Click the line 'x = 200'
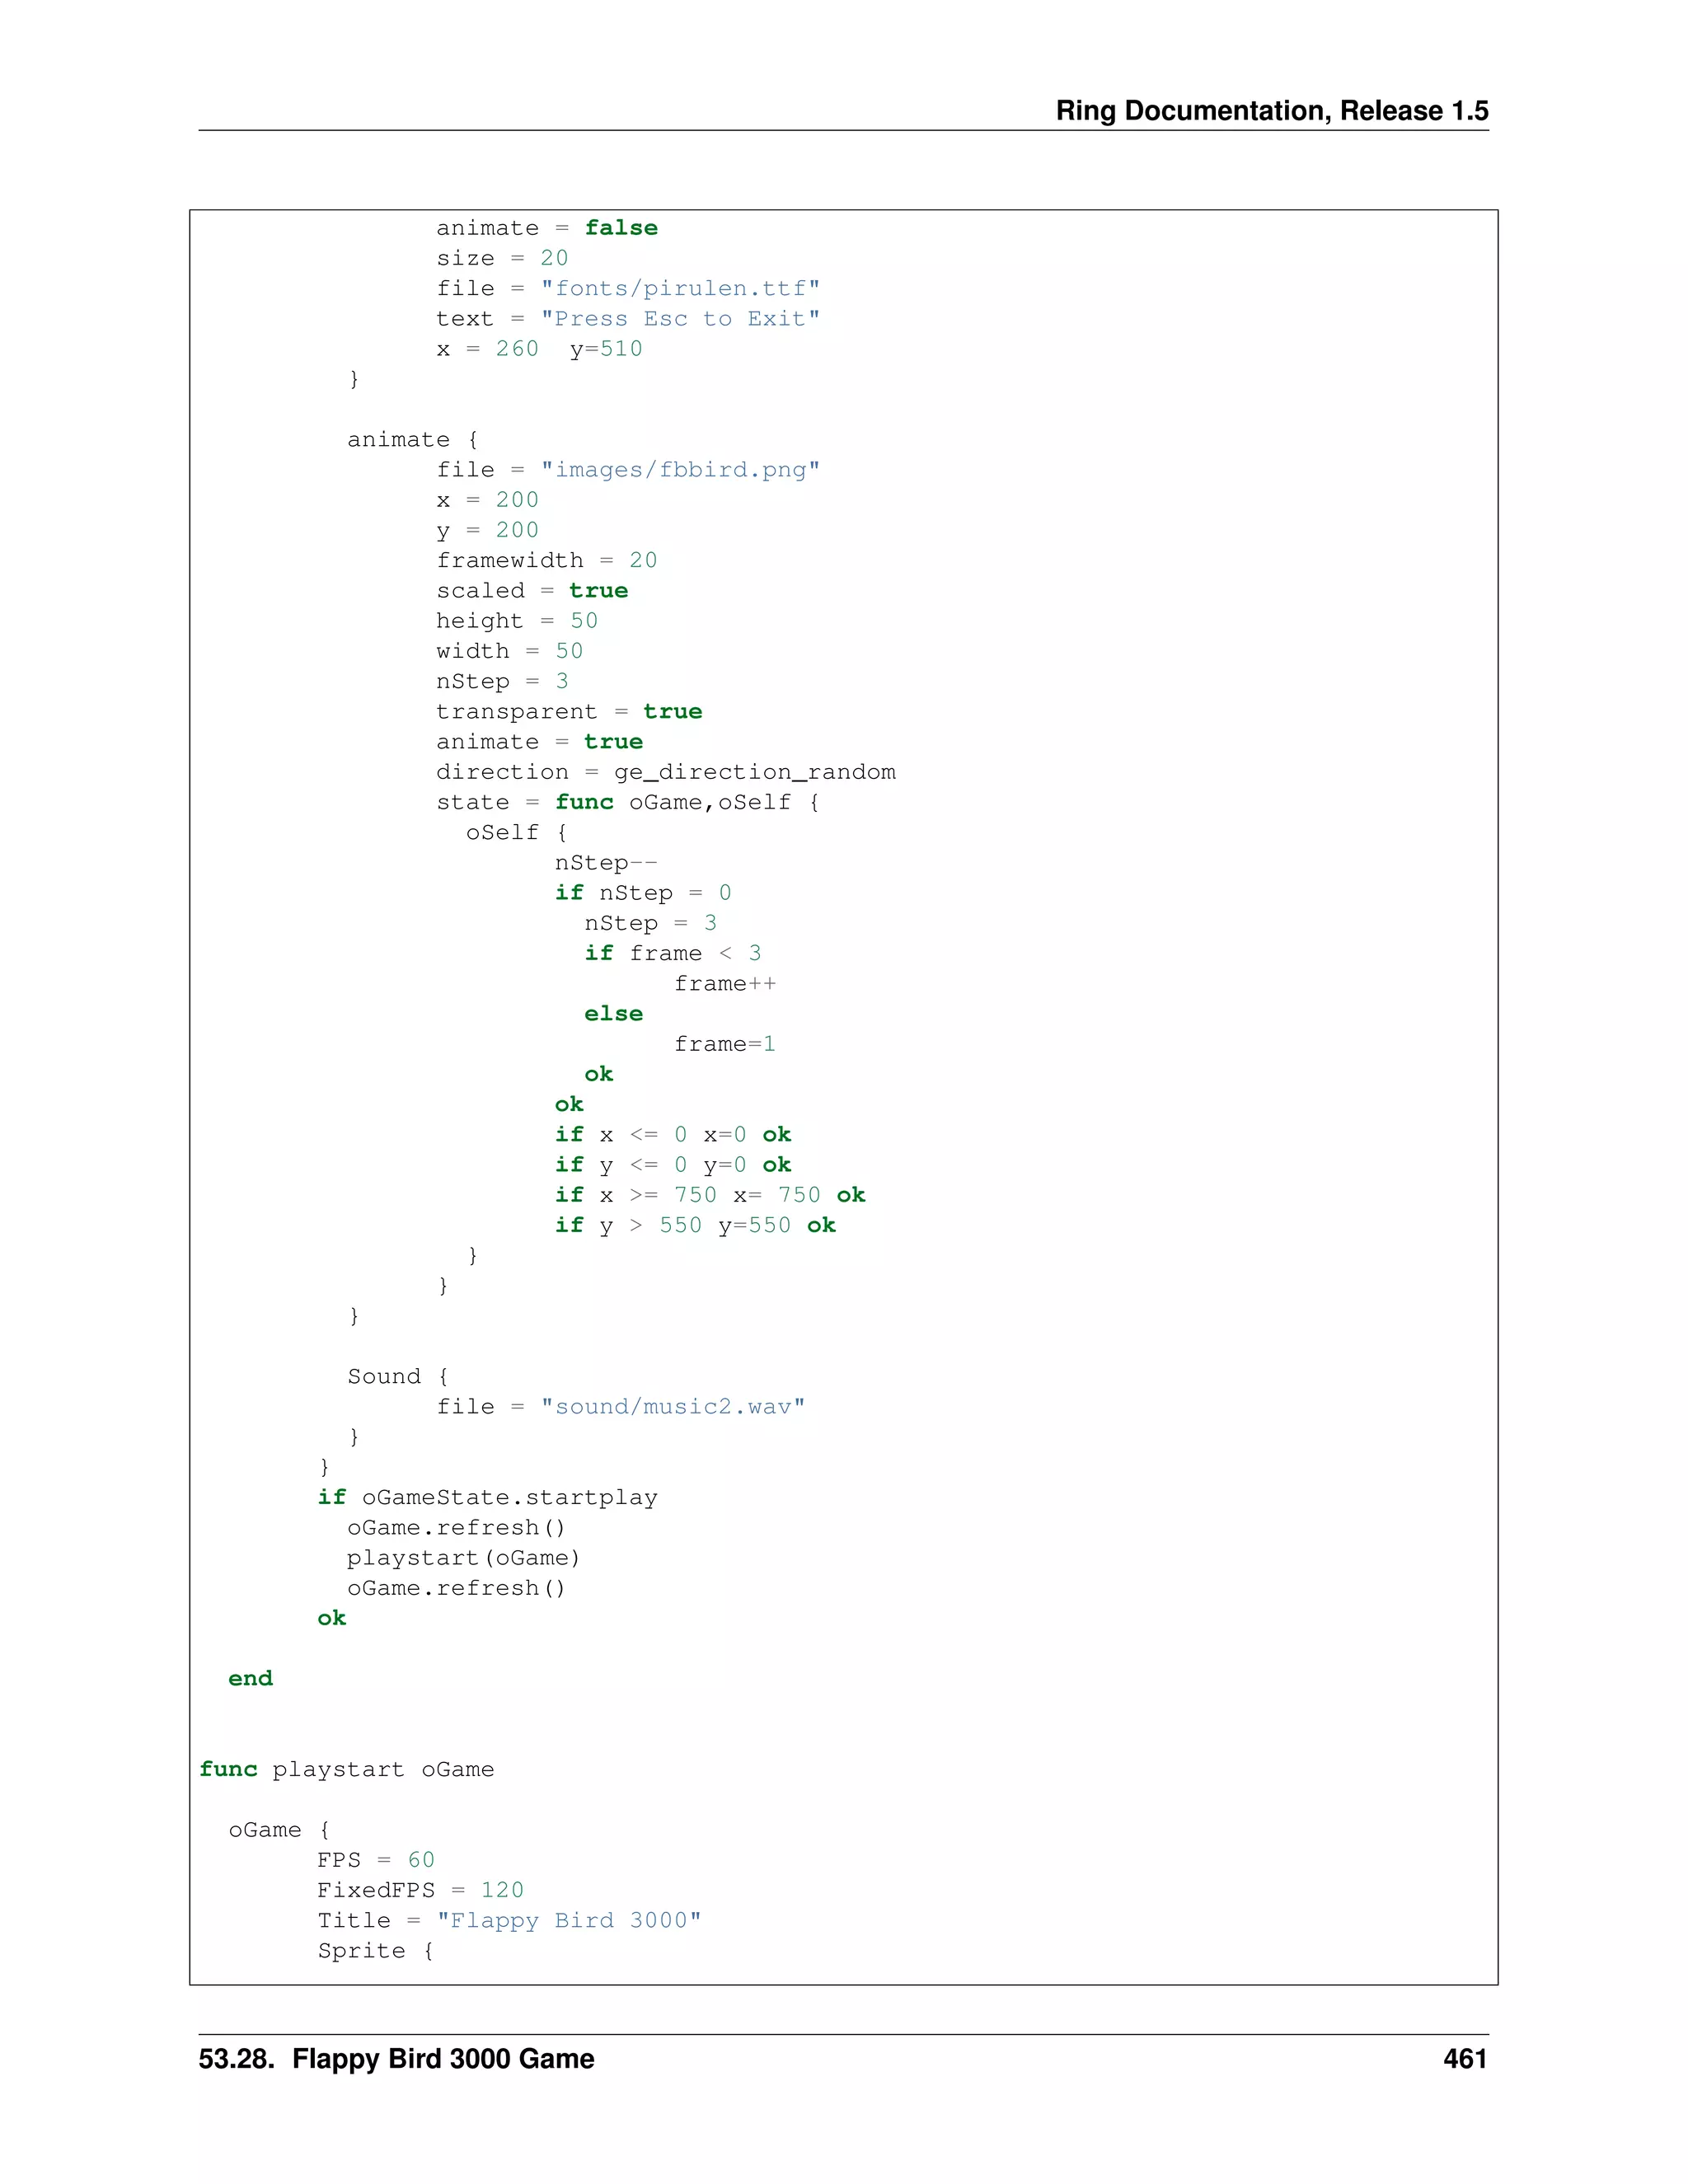 click(487, 500)
